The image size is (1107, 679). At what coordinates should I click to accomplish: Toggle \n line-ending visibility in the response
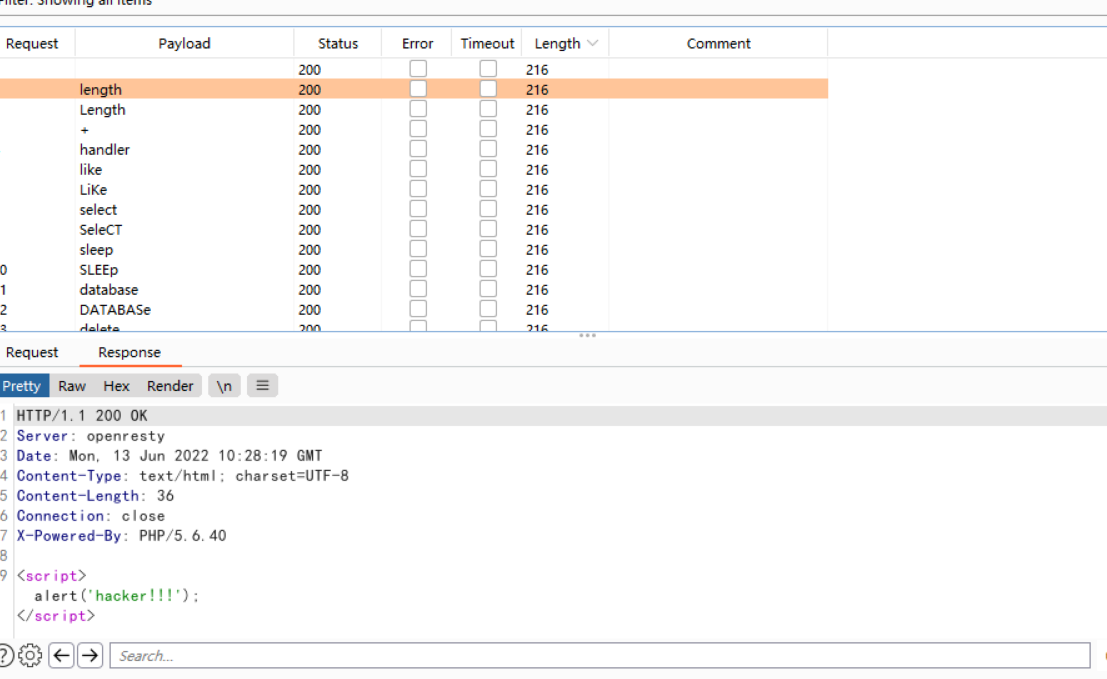(x=224, y=385)
